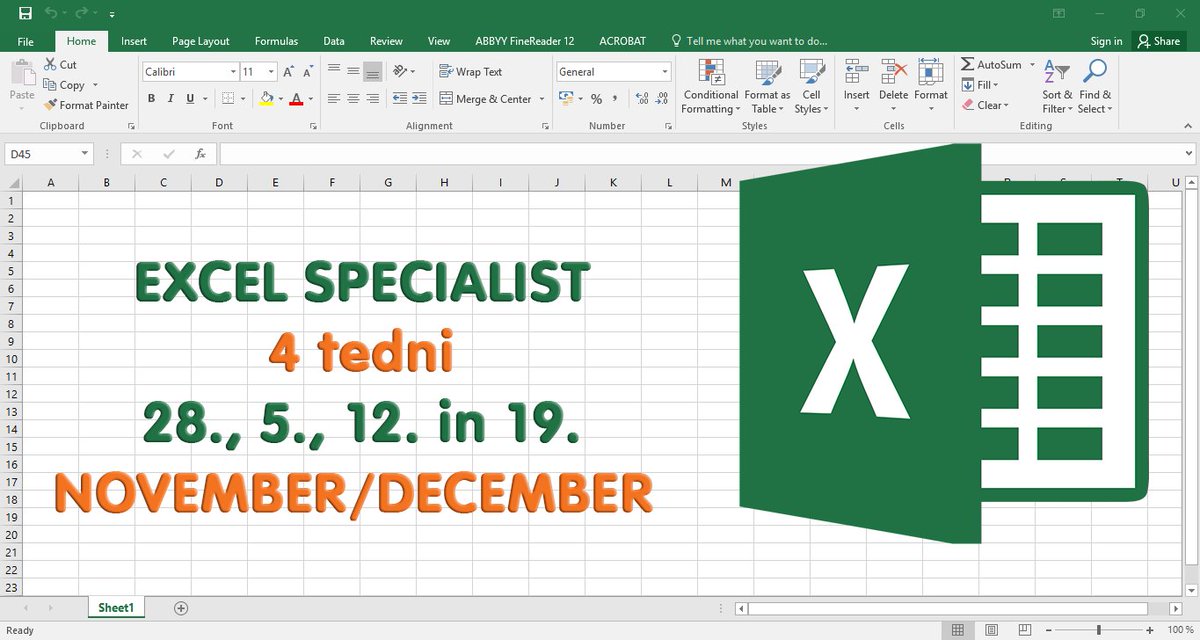Click the Paste clipboard icon
Viewport: 1200px width, 640px height.
point(22,73)
